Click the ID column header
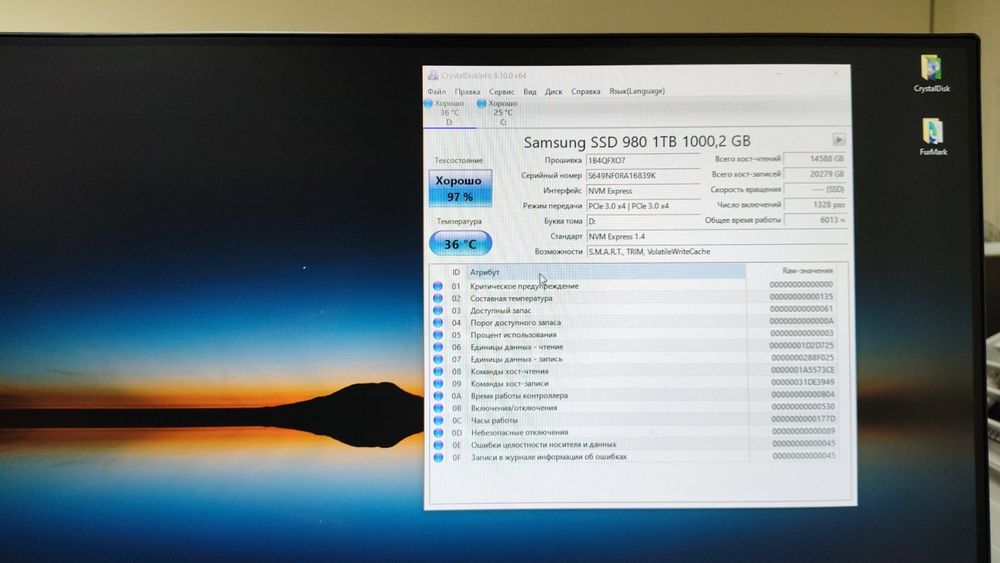Viewport: 1000px width, 563px height. (x=456, y=272)
